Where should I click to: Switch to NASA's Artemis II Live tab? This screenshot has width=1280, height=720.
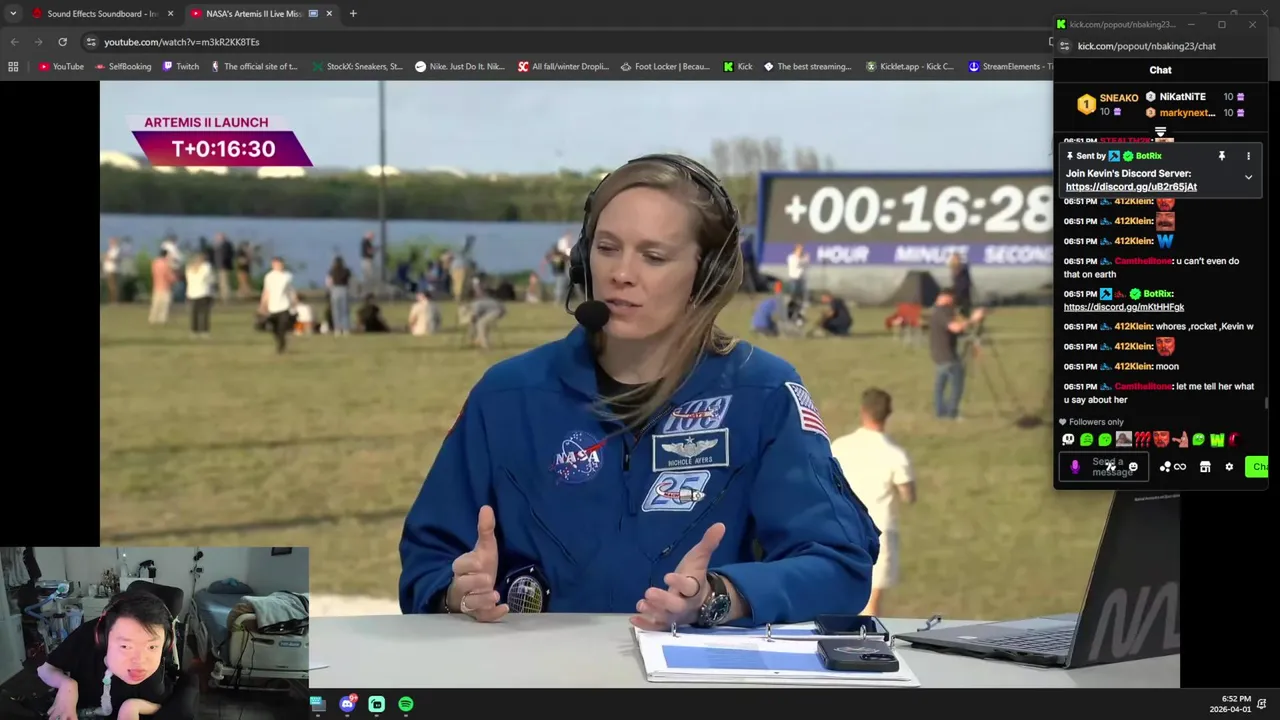(262, 13)
